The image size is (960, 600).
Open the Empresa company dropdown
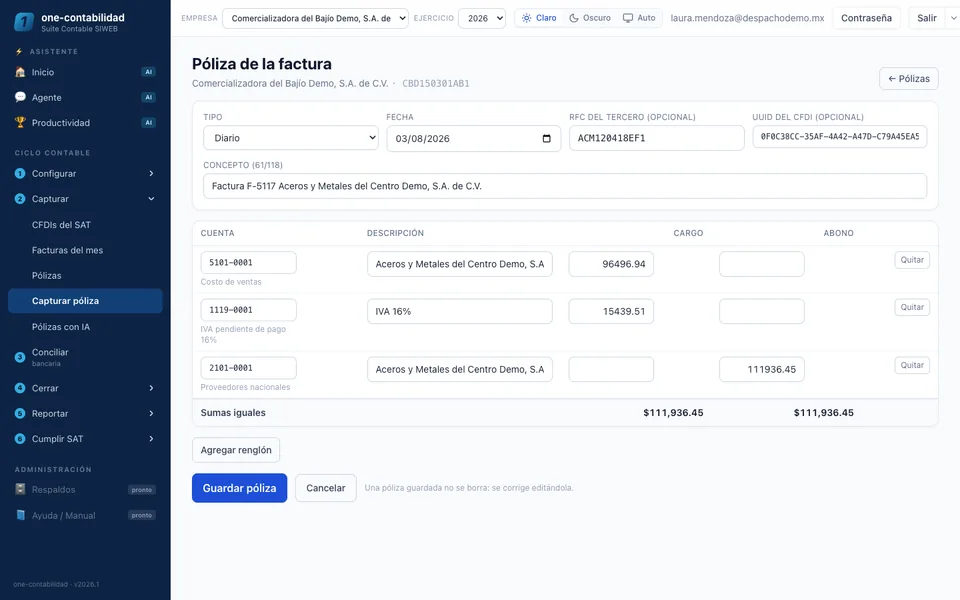click(x=315, y=18)
